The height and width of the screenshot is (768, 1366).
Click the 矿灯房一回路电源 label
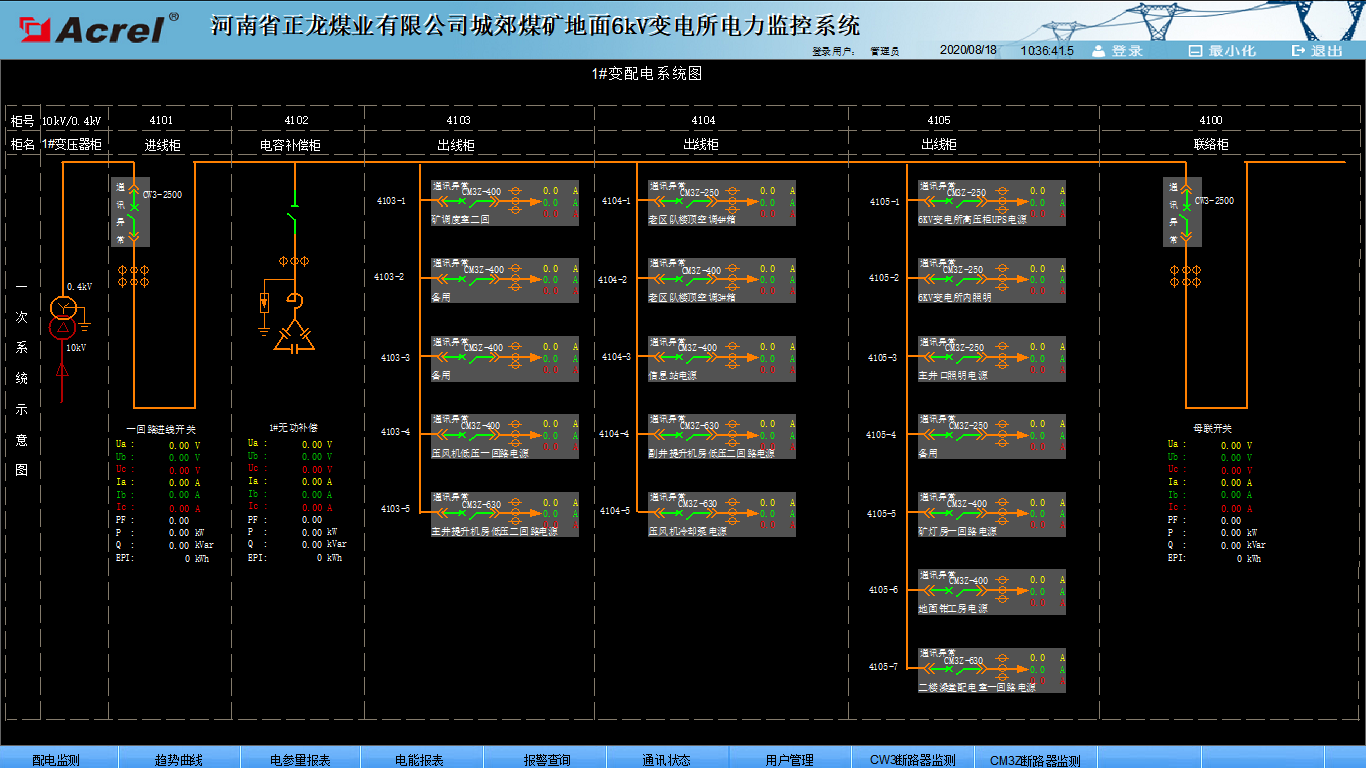tap(957, 532)
